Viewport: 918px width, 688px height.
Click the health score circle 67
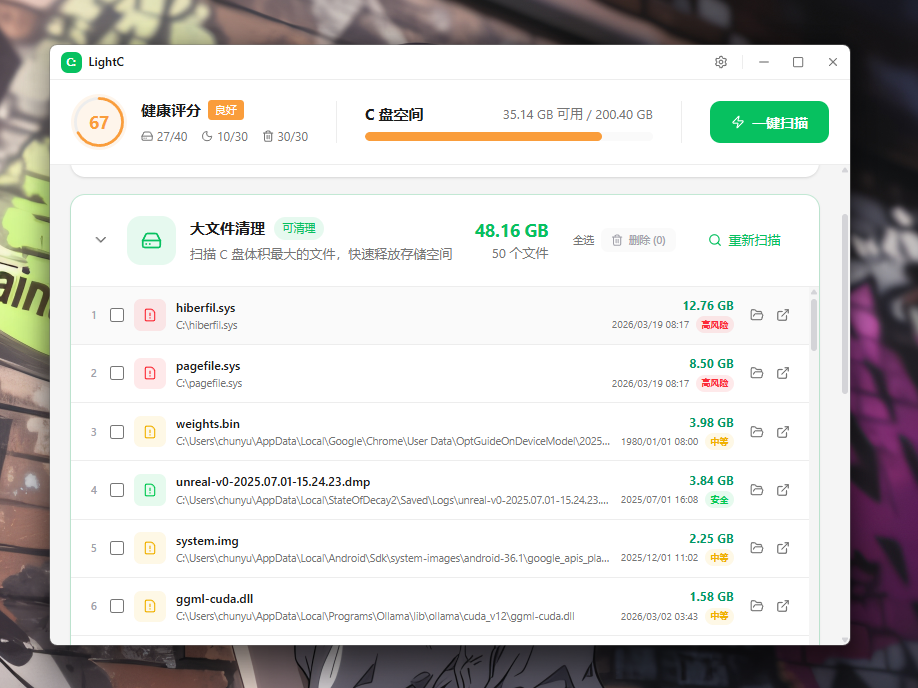coord(99,122)
